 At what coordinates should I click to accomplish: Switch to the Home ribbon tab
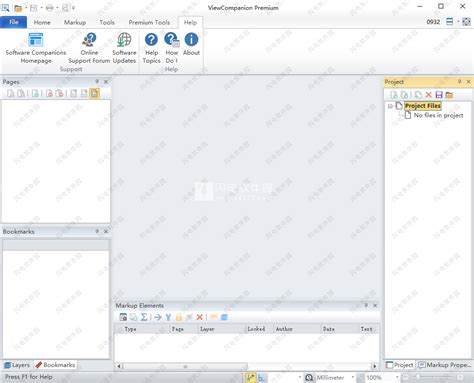click(x=42, y=22)
